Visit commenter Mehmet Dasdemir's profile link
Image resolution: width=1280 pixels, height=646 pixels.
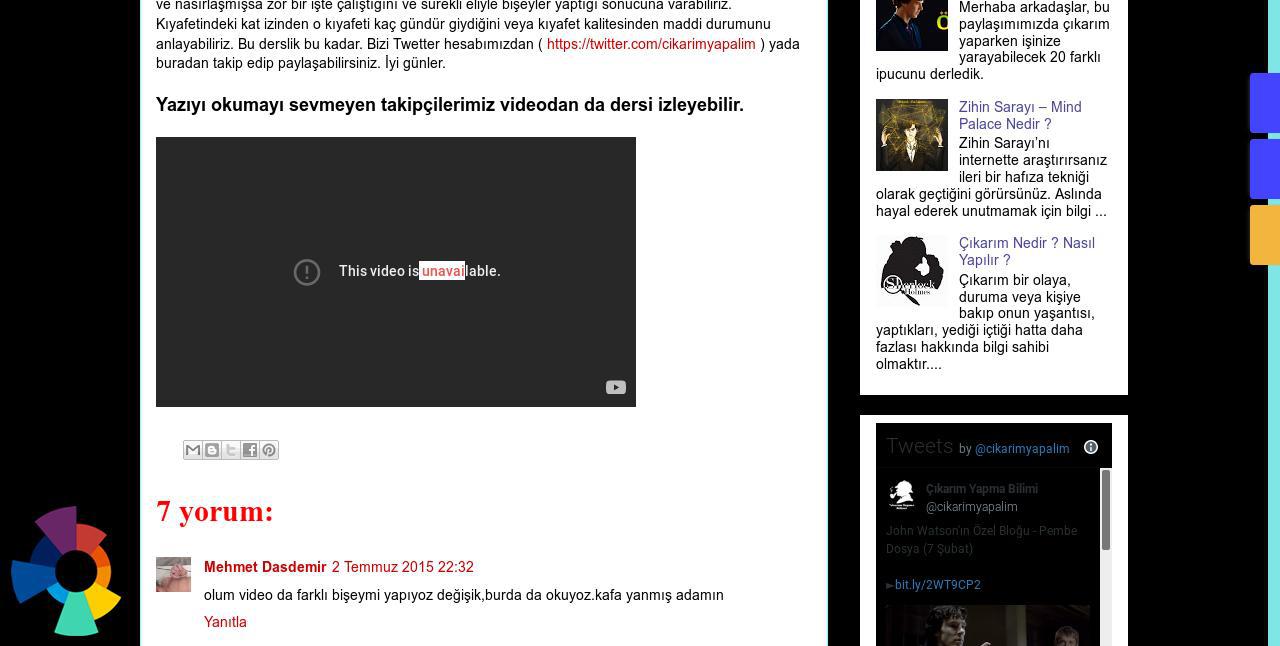click(x=265, y=567)
